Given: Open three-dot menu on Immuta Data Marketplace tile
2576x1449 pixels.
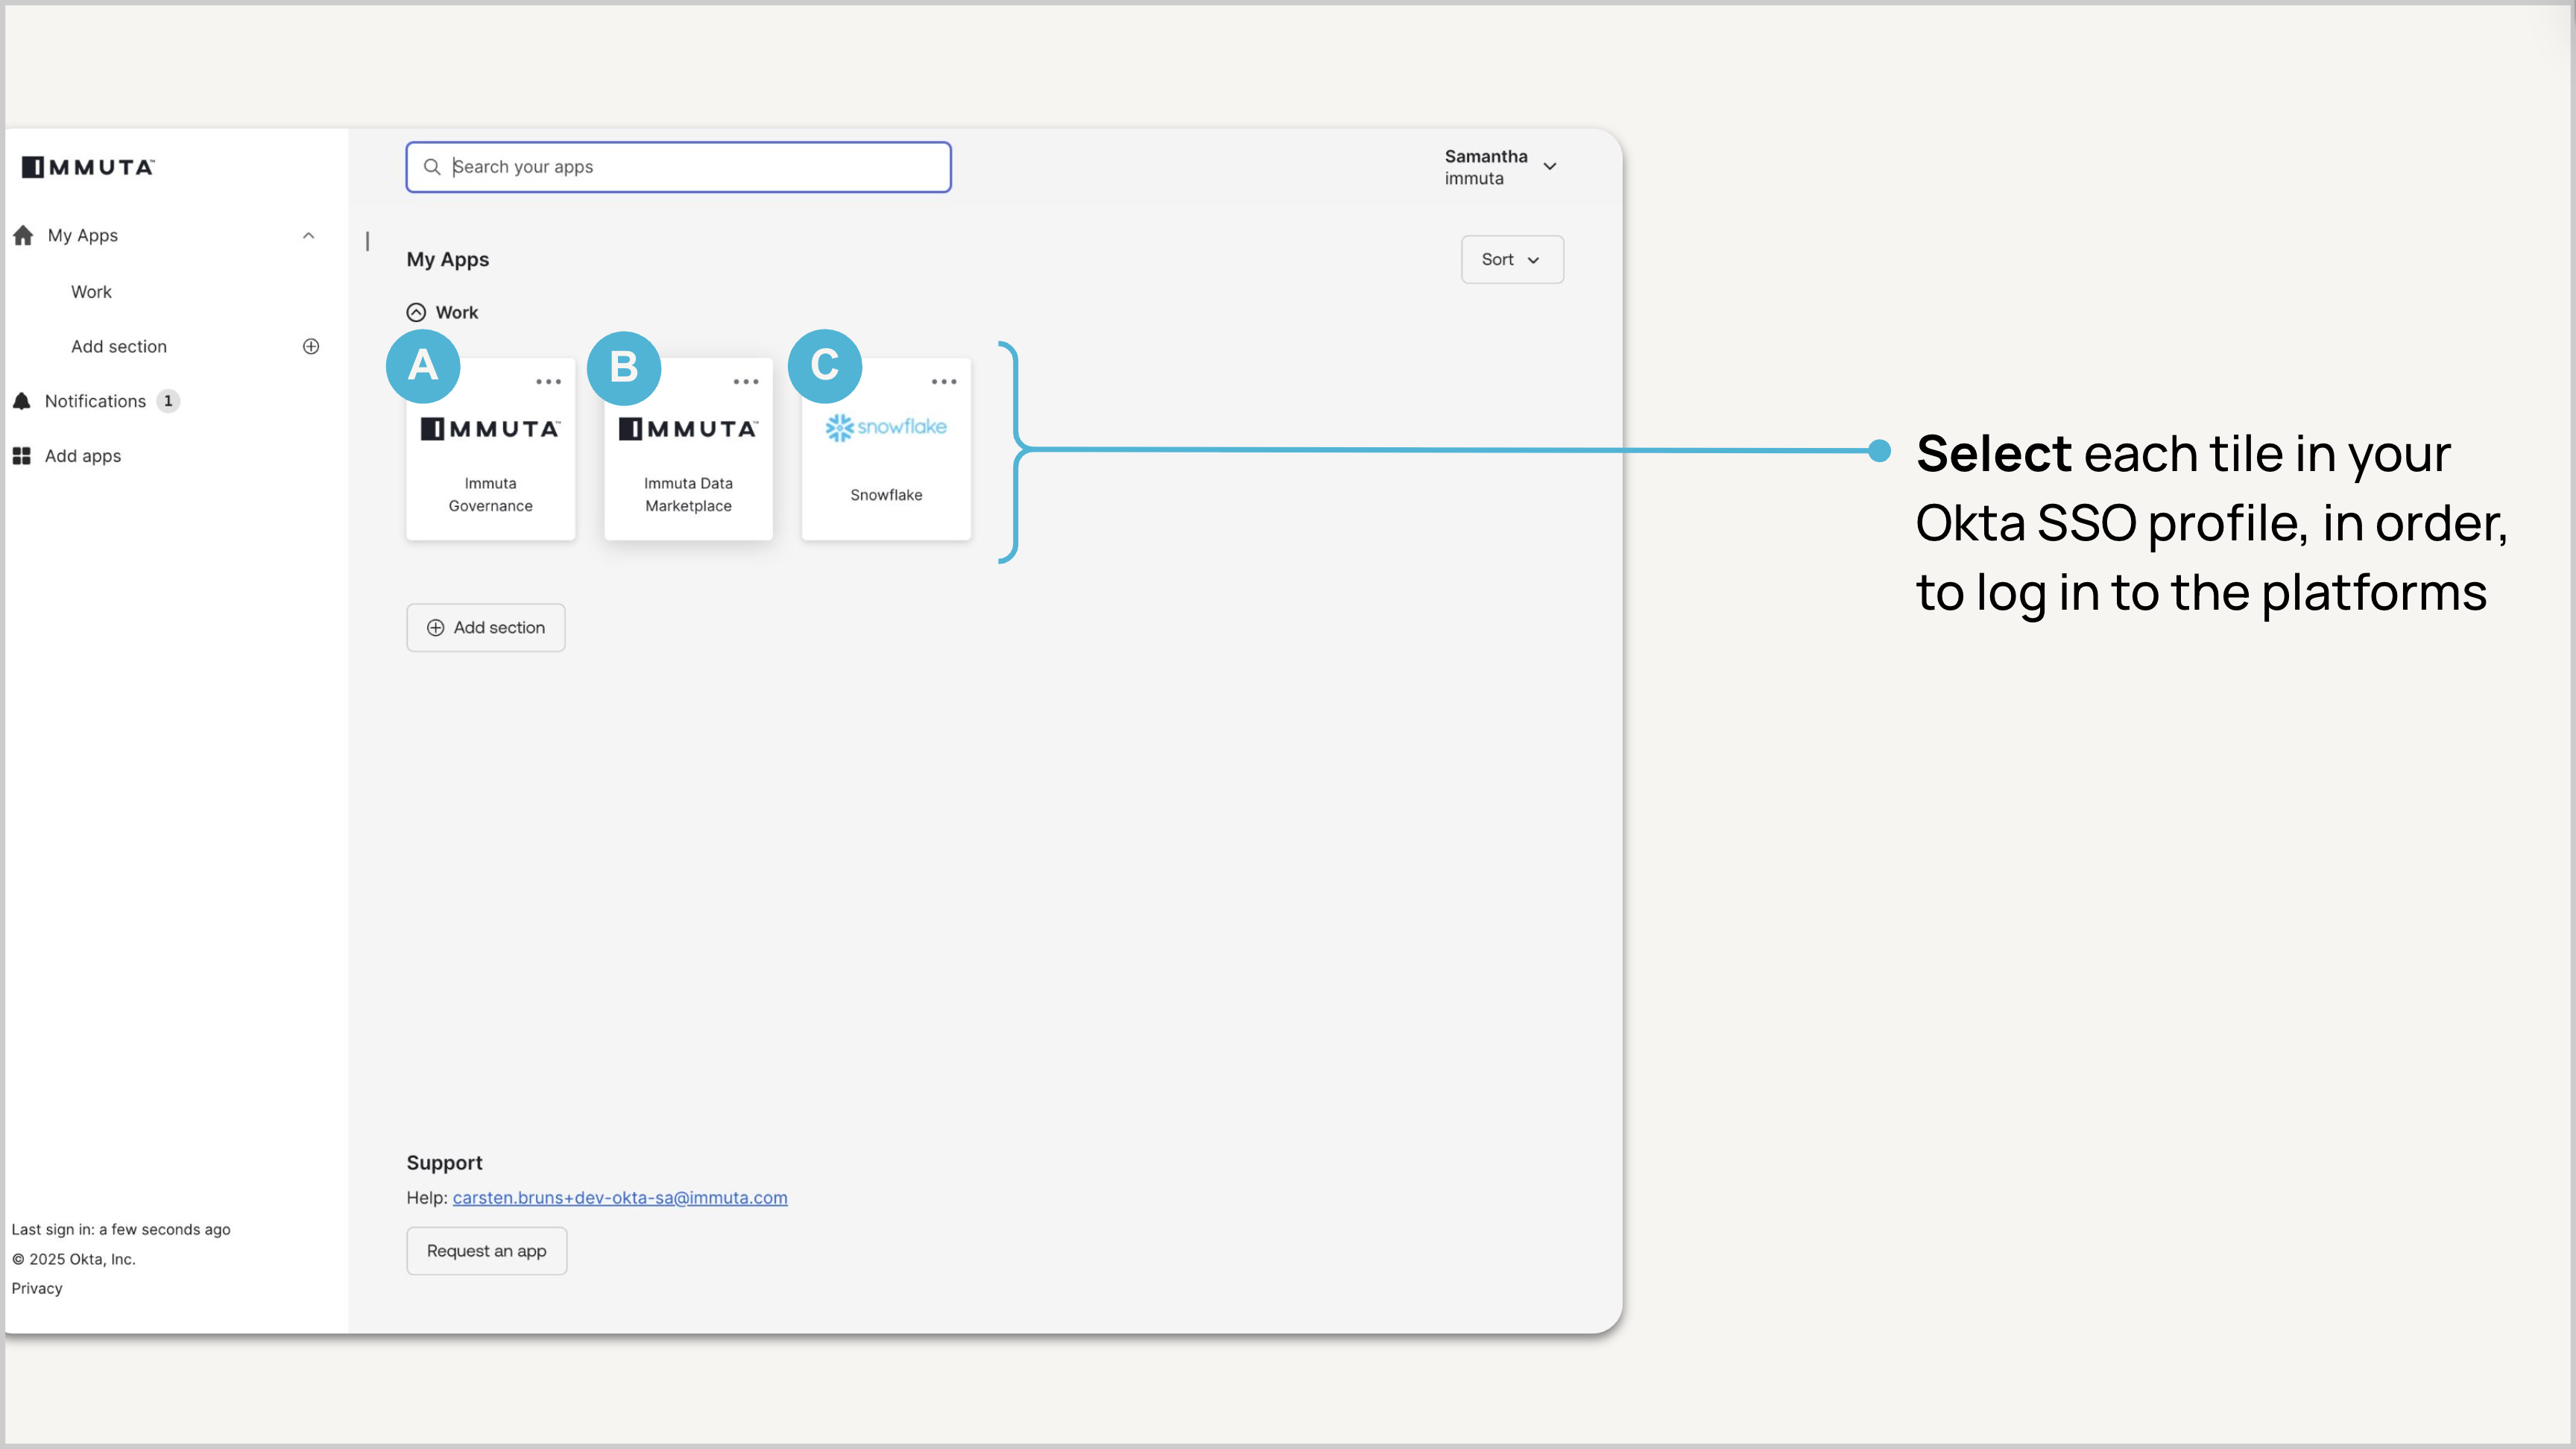Looking at the screenshot, I should (746, 382).
